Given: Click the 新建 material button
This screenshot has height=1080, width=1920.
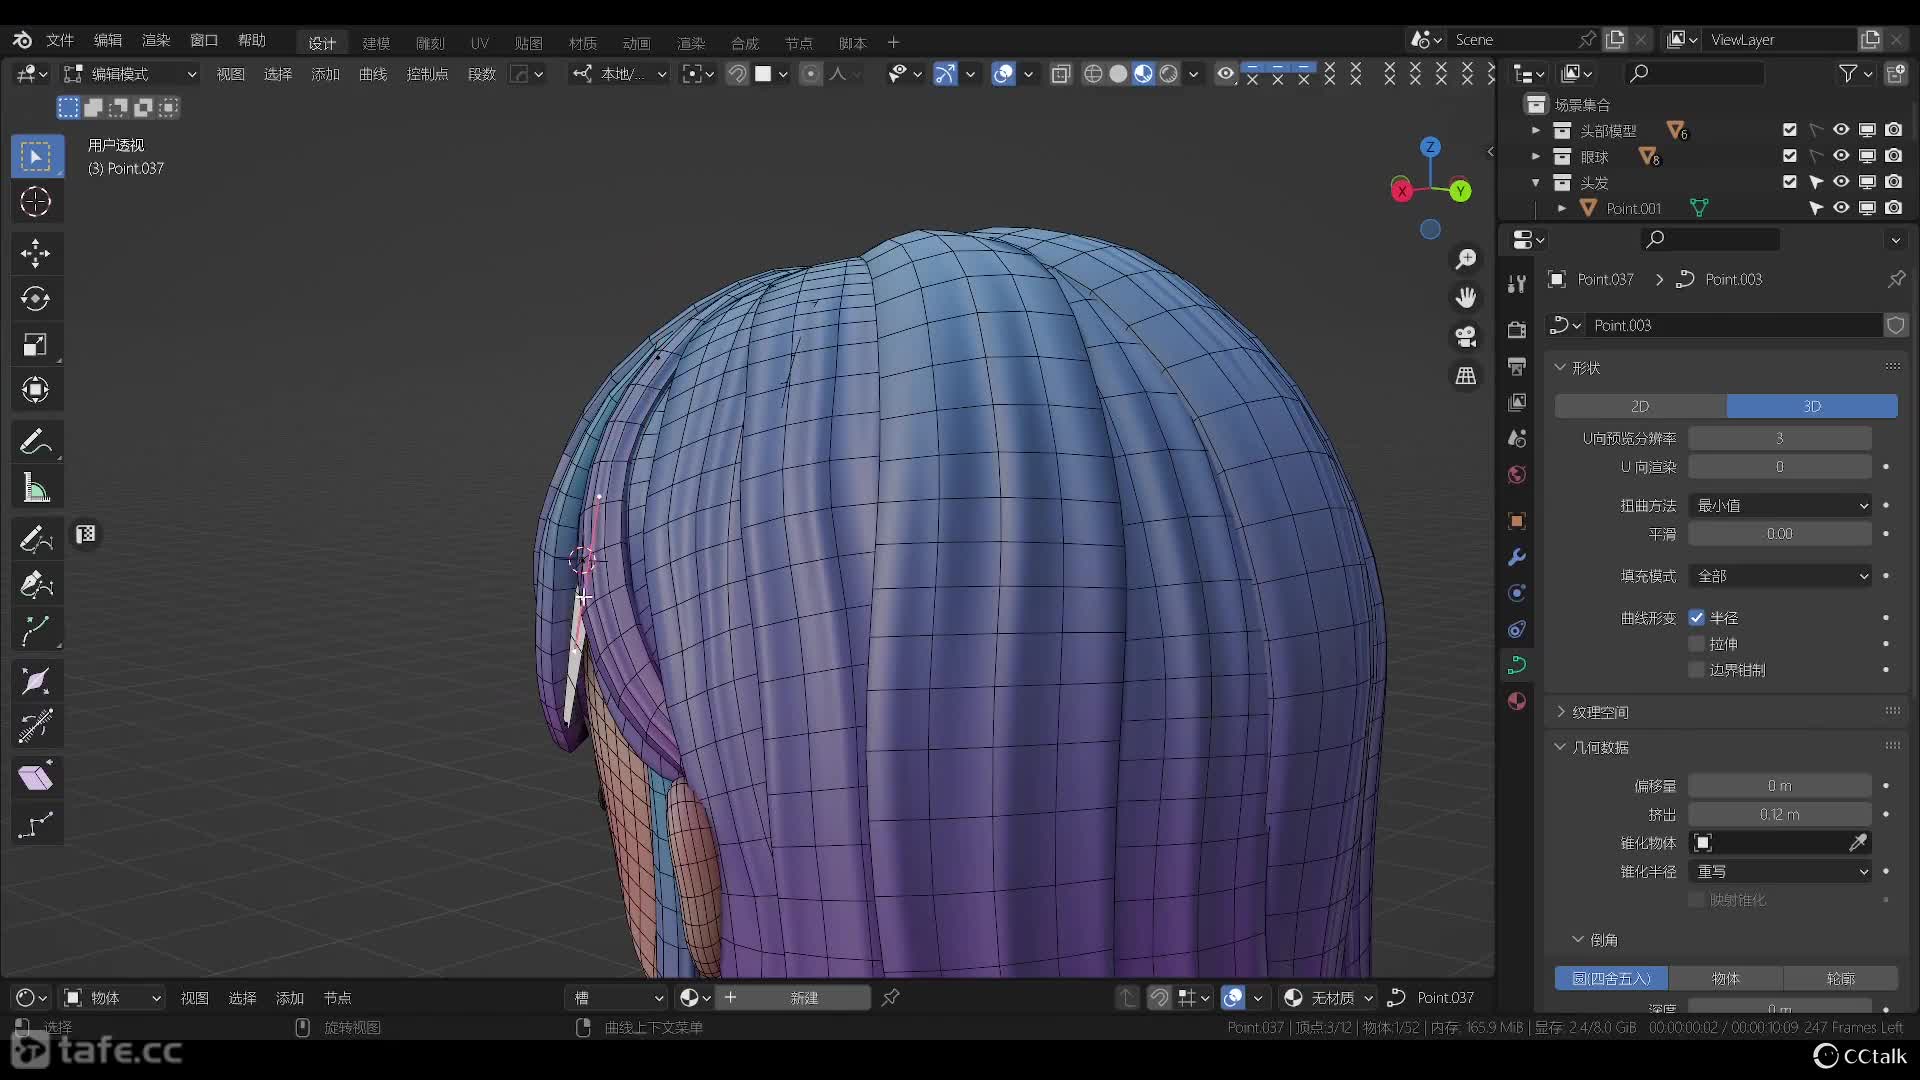Looking at the screenshot, I should 795,998.
